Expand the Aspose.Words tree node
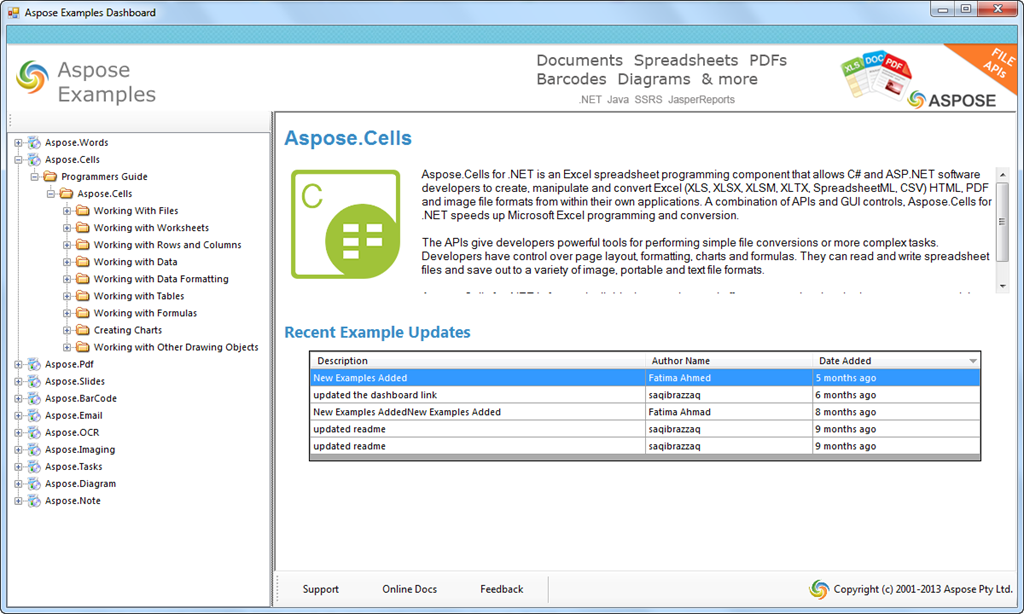 [18, 142]
